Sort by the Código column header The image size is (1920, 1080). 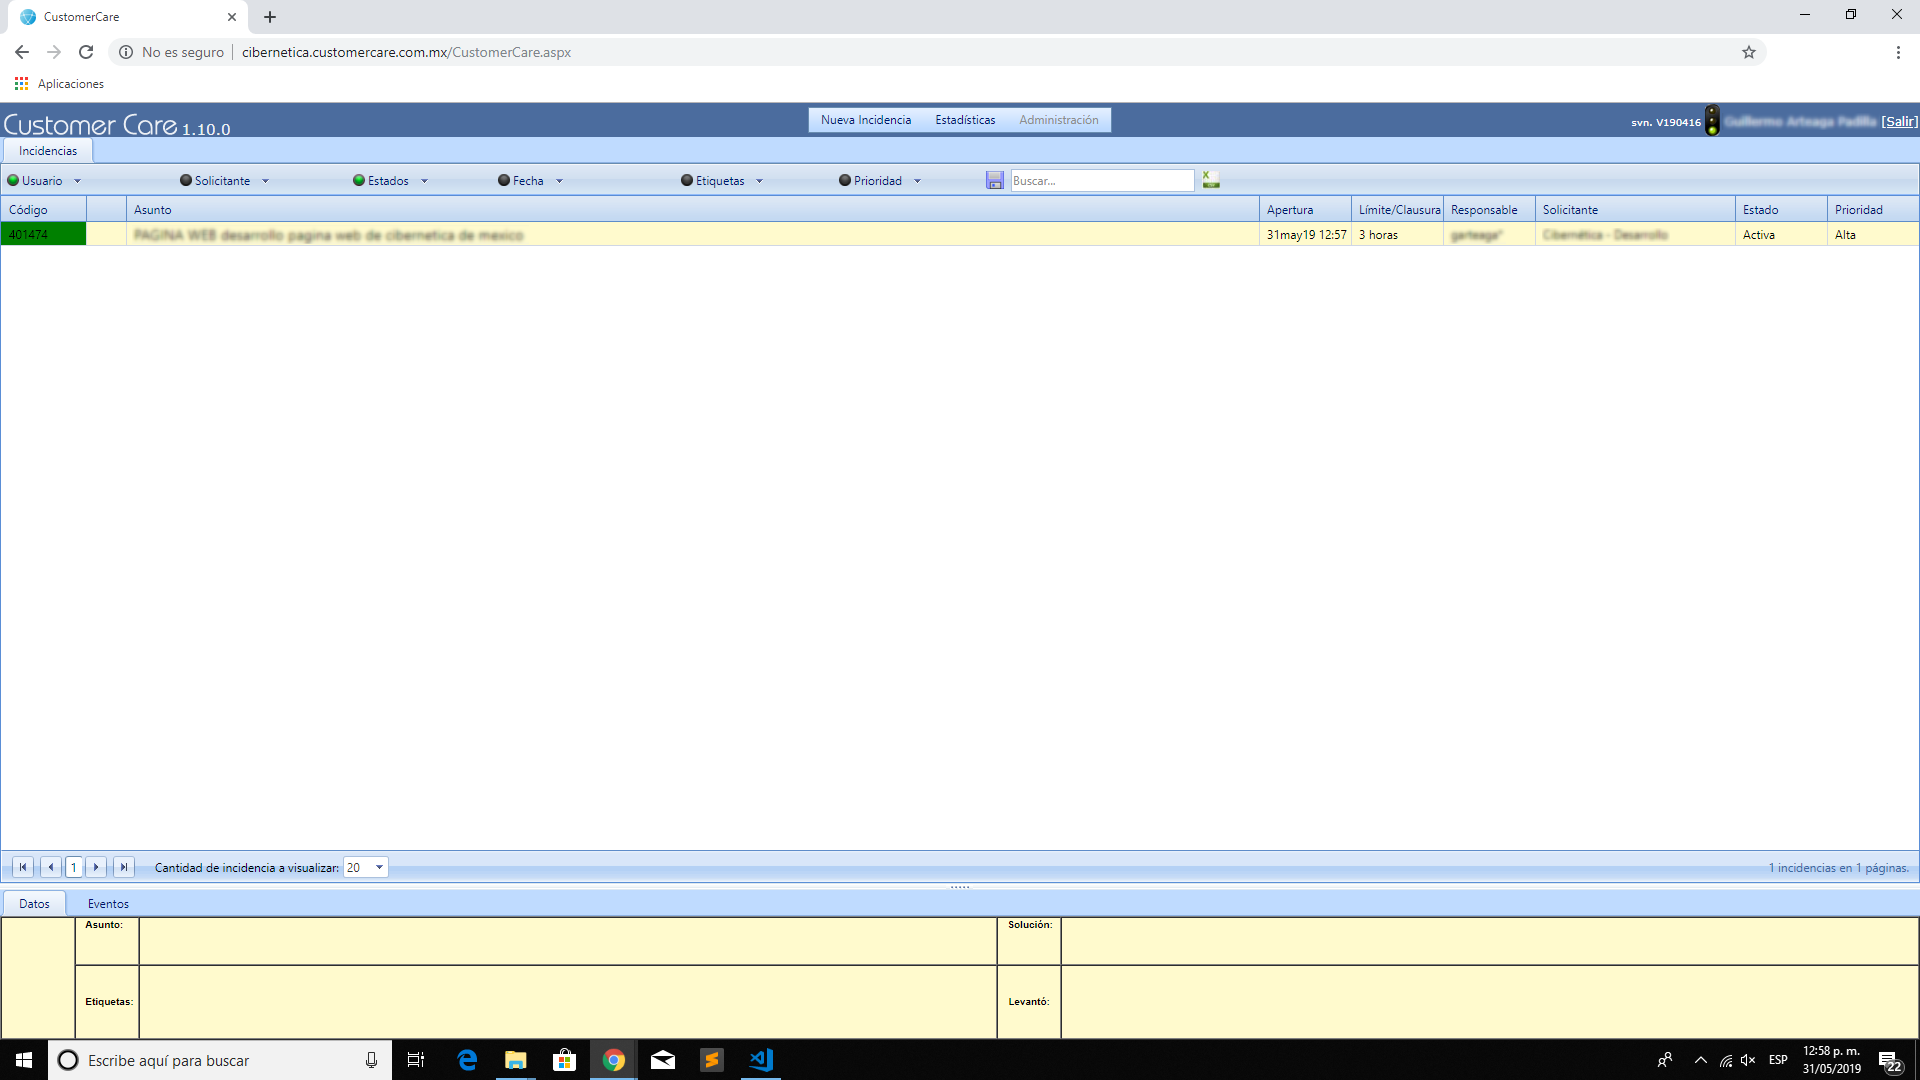(44, 209)
